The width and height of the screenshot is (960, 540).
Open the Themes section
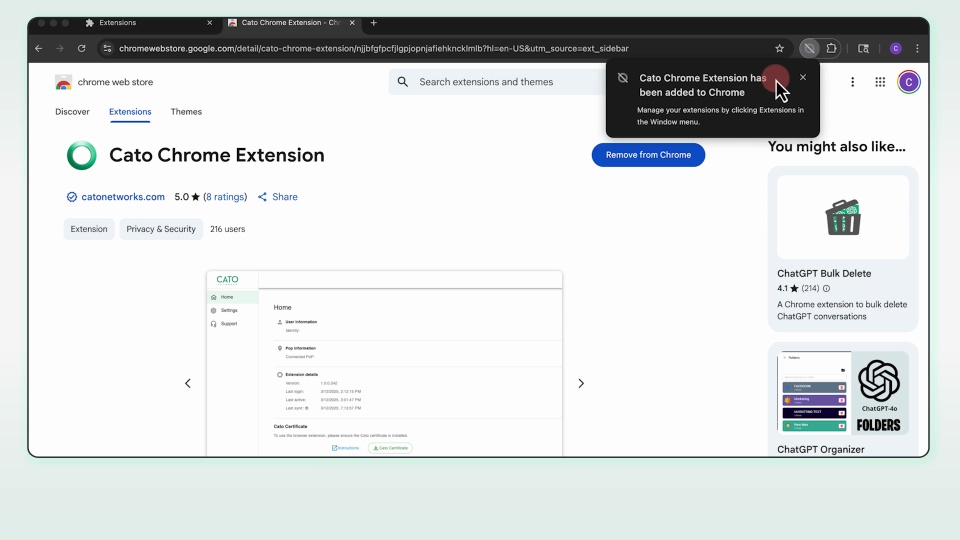click(186, 112)
